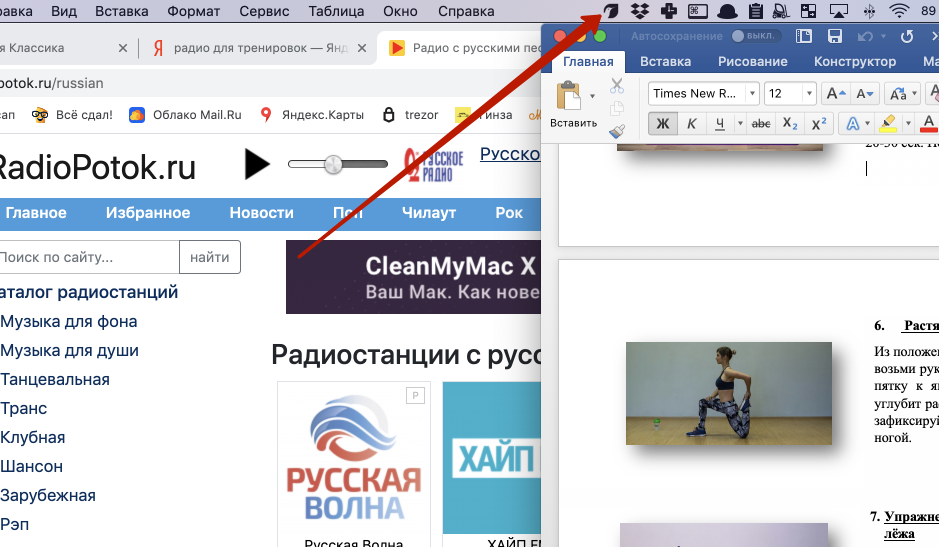The image size is (939, 547).
Task: Toggle italic formatting (К)
Action: tap(691, 124)
